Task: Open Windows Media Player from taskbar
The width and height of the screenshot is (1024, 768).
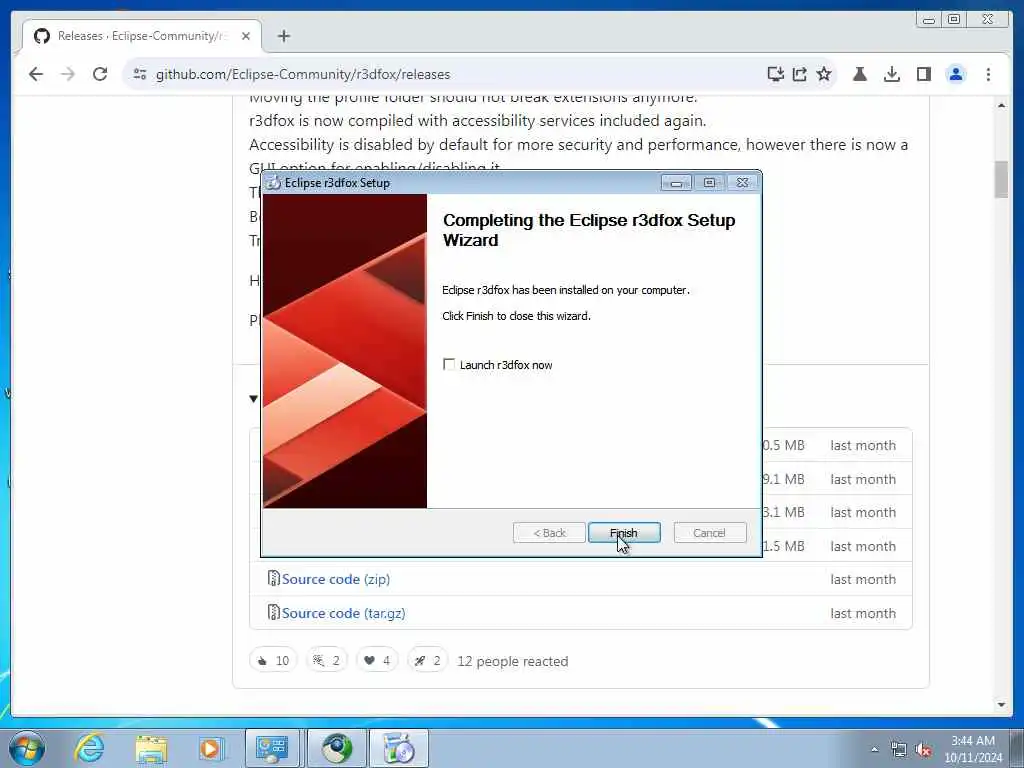Action: tap(210, 748)
